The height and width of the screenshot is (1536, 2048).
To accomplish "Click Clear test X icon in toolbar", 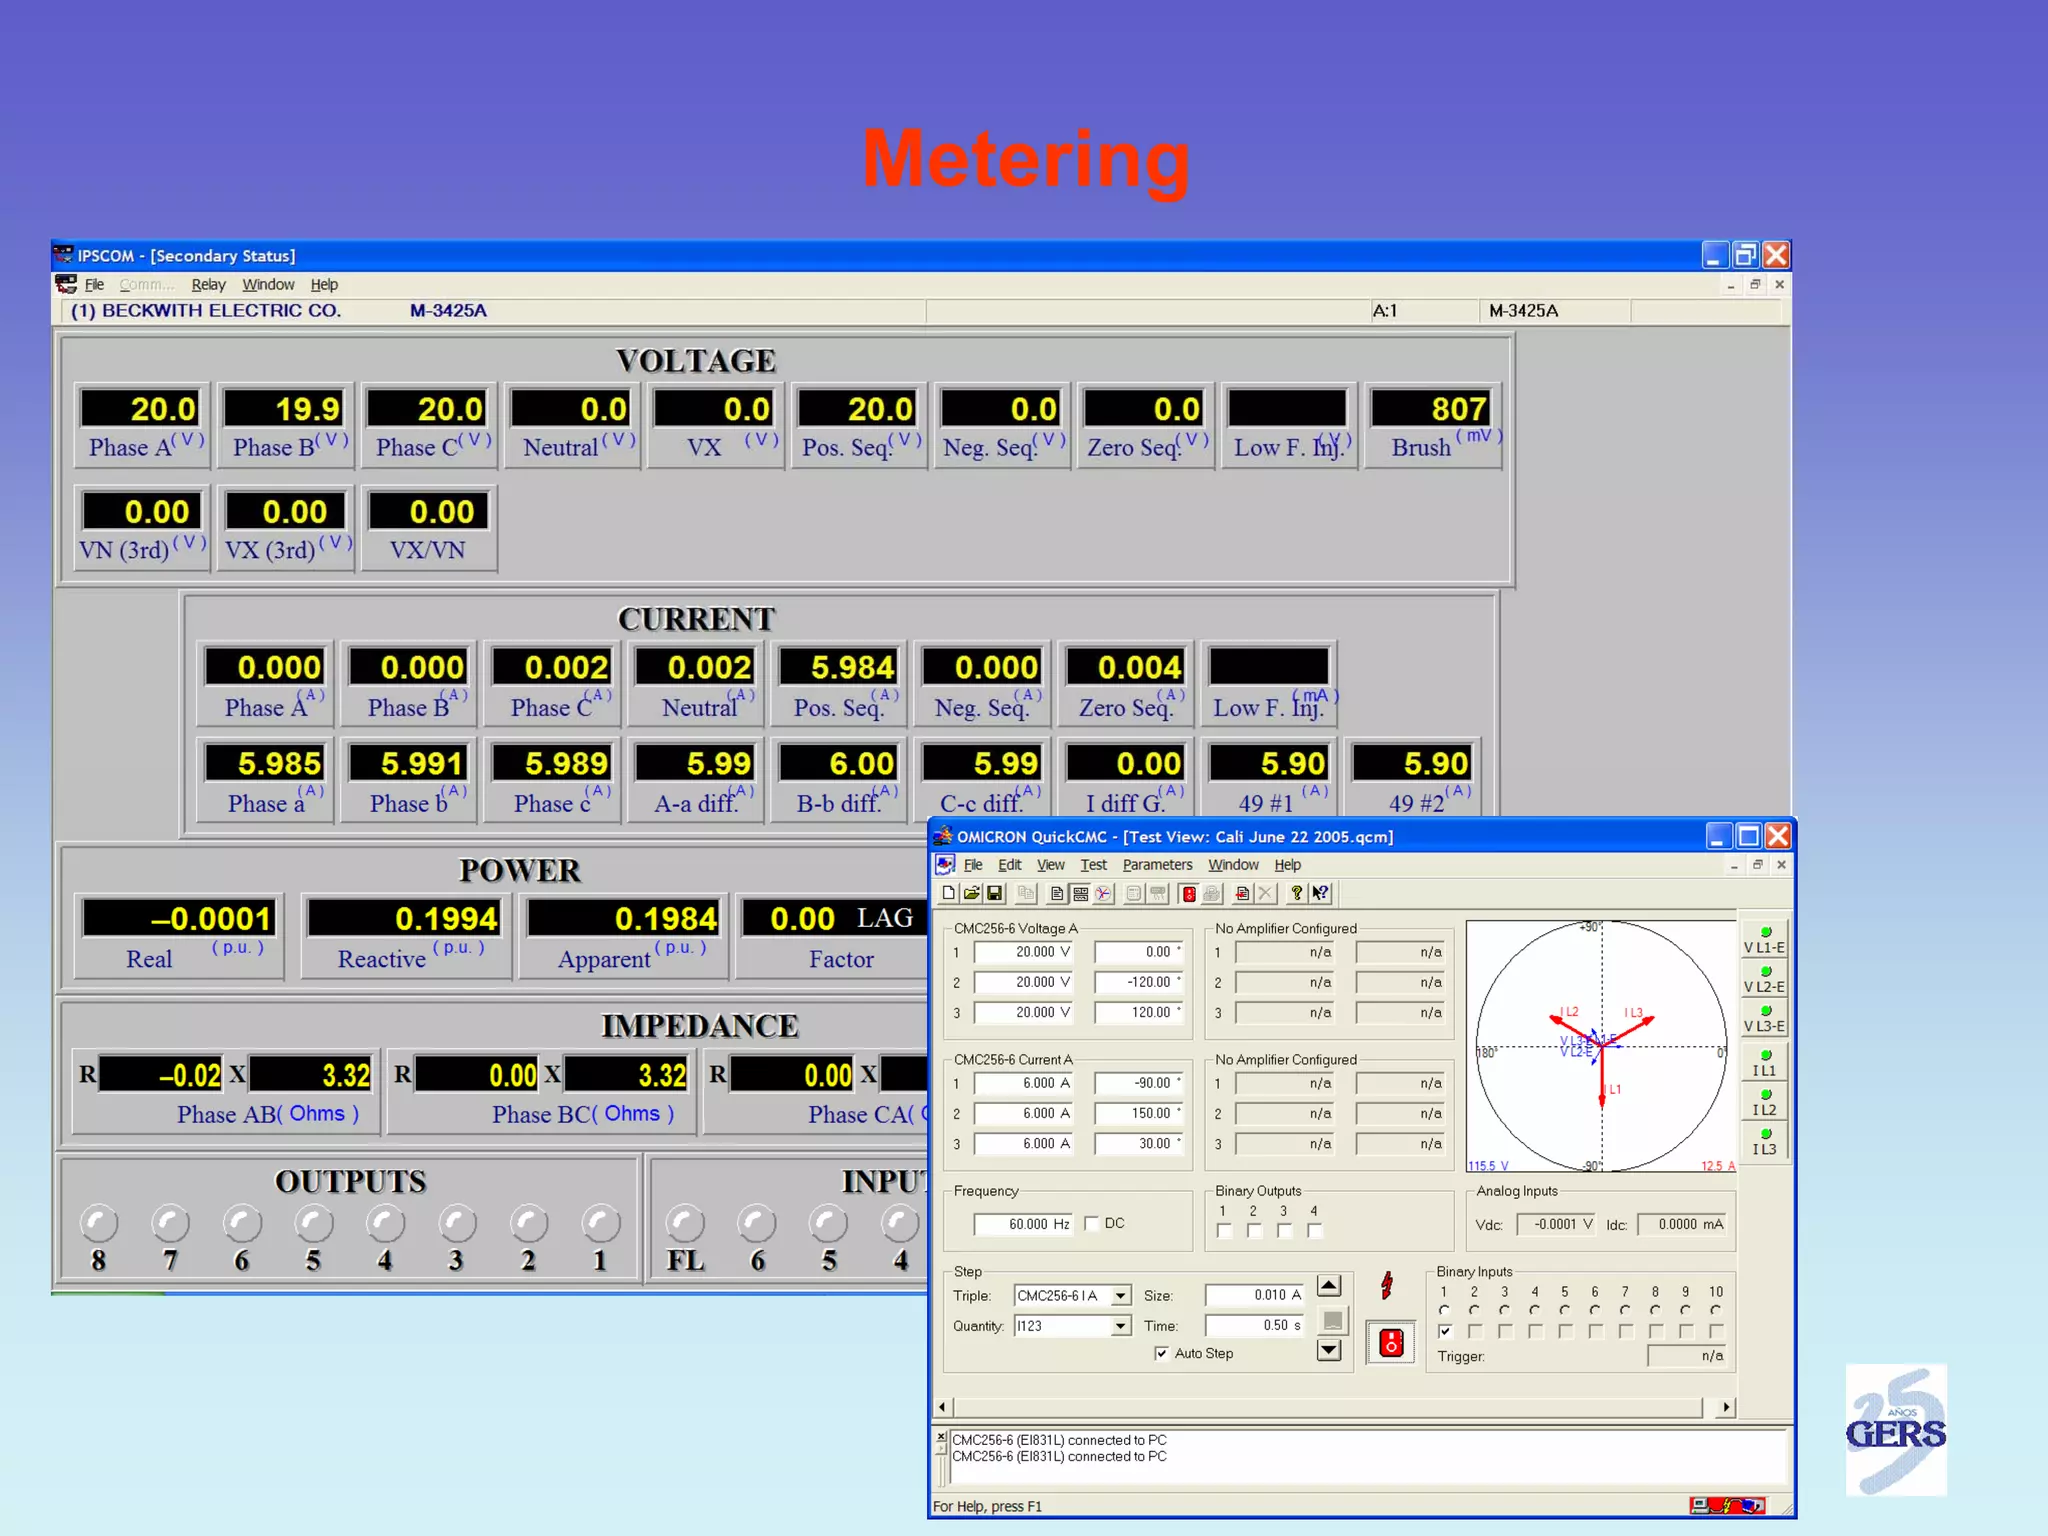I will pos(1265,894).
